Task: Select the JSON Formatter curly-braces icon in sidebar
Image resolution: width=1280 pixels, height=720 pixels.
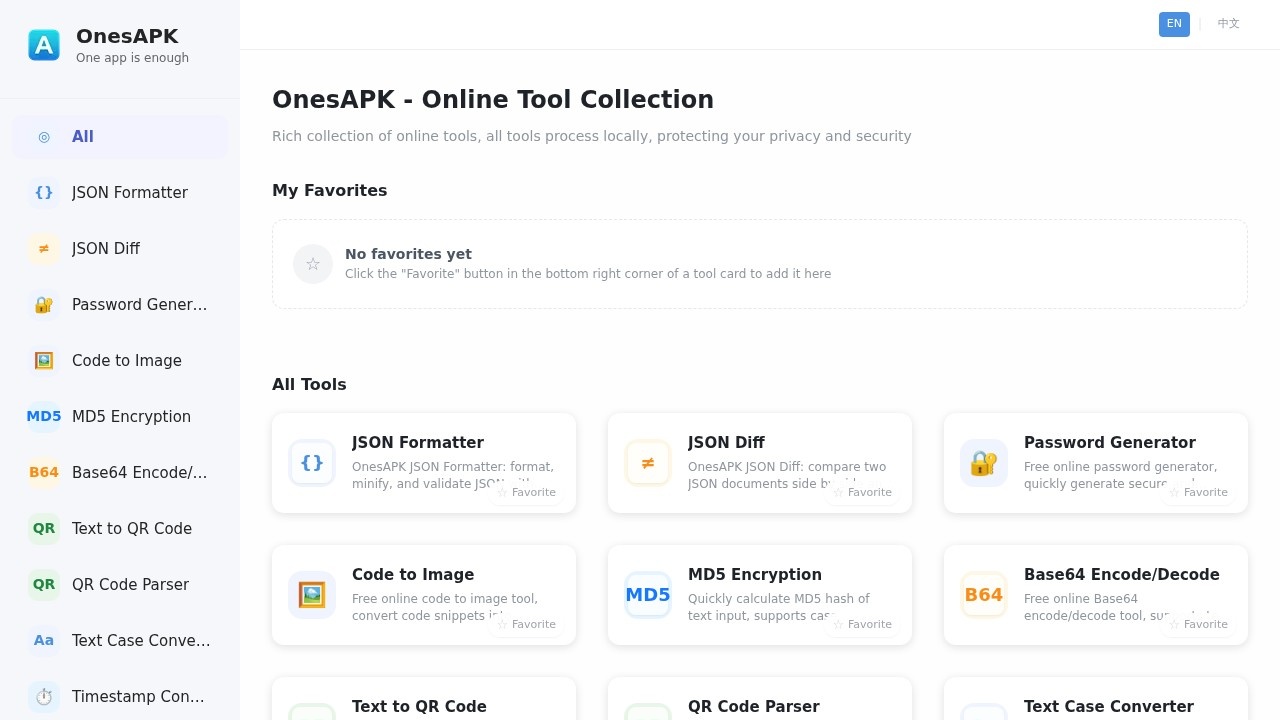Action: (x=44, y=192)
